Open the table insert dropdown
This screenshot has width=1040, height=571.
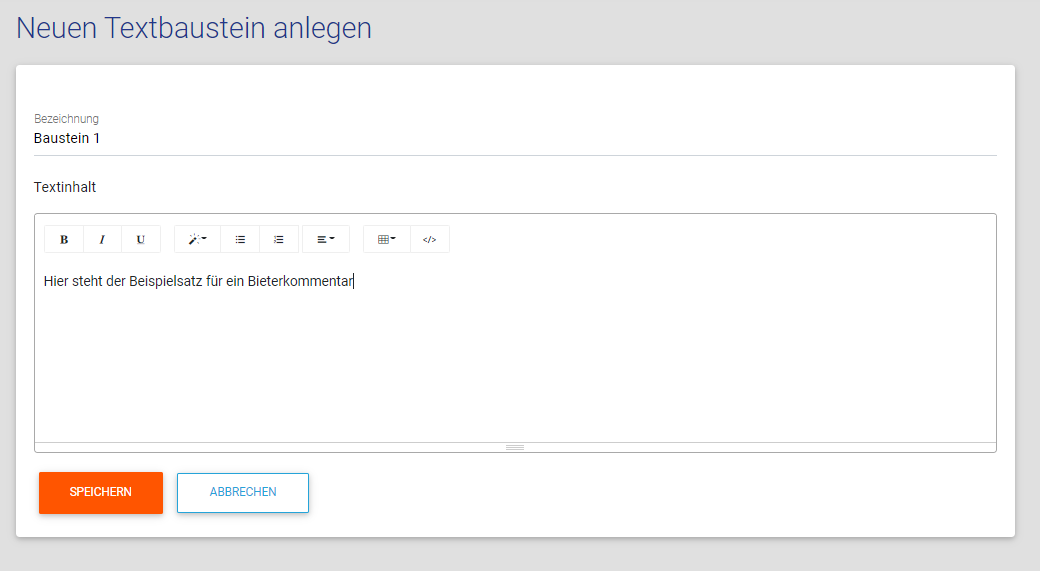coord(386,240)
